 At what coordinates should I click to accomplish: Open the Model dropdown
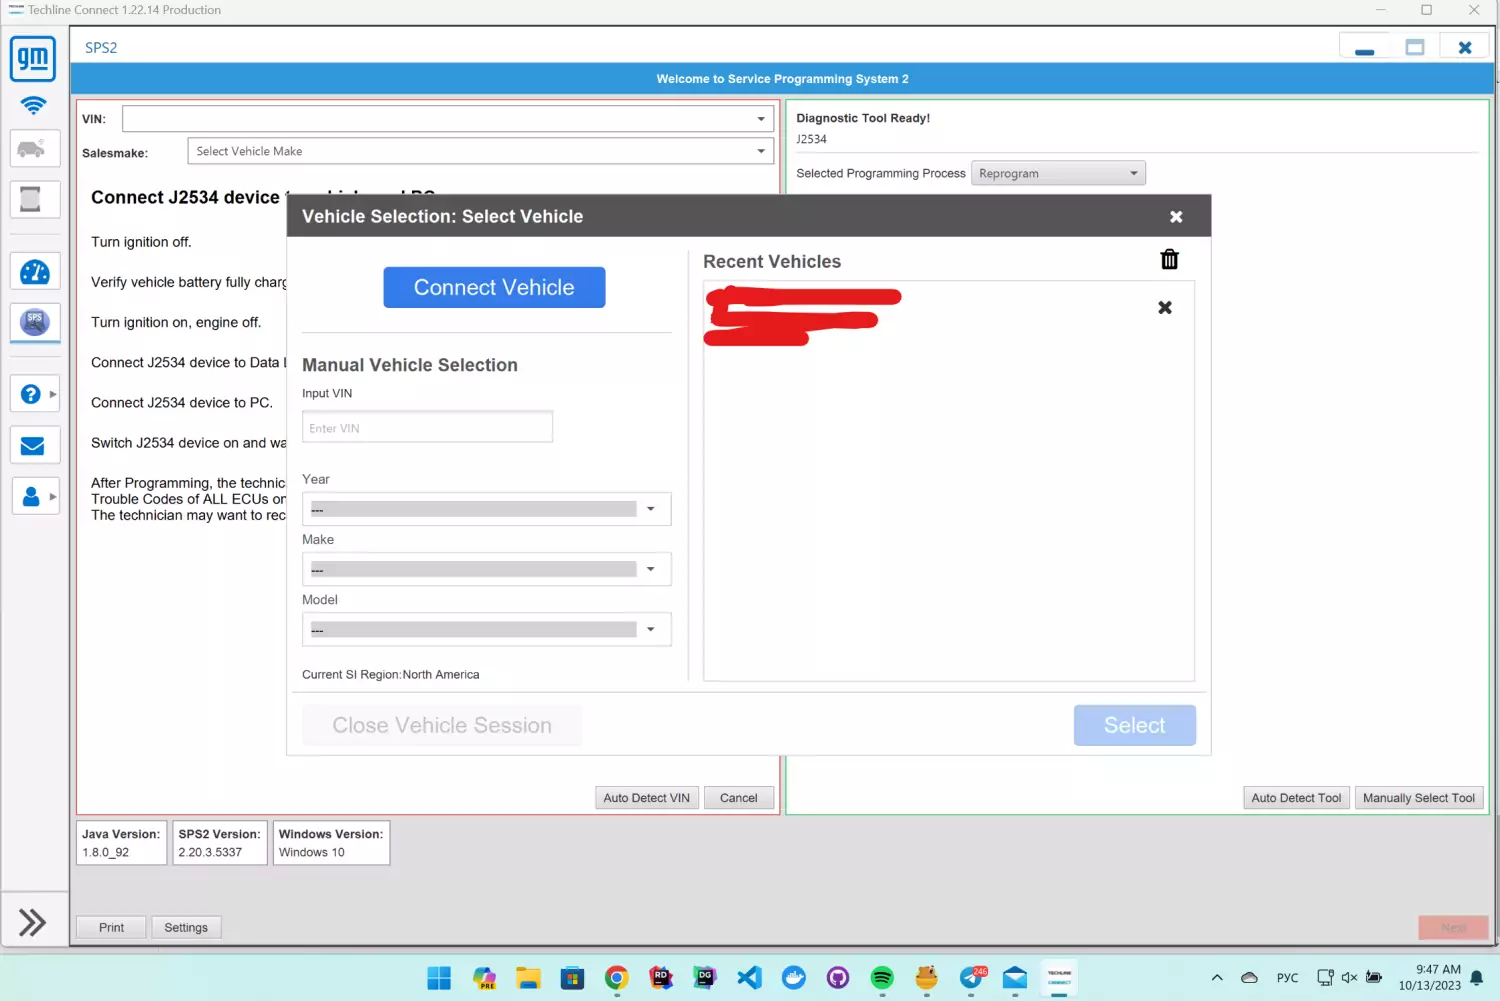pyautogui.click(x=486, y=629)
